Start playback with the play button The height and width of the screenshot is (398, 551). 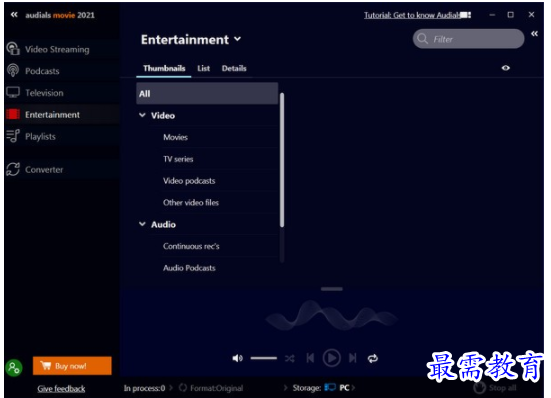point(331,358)
